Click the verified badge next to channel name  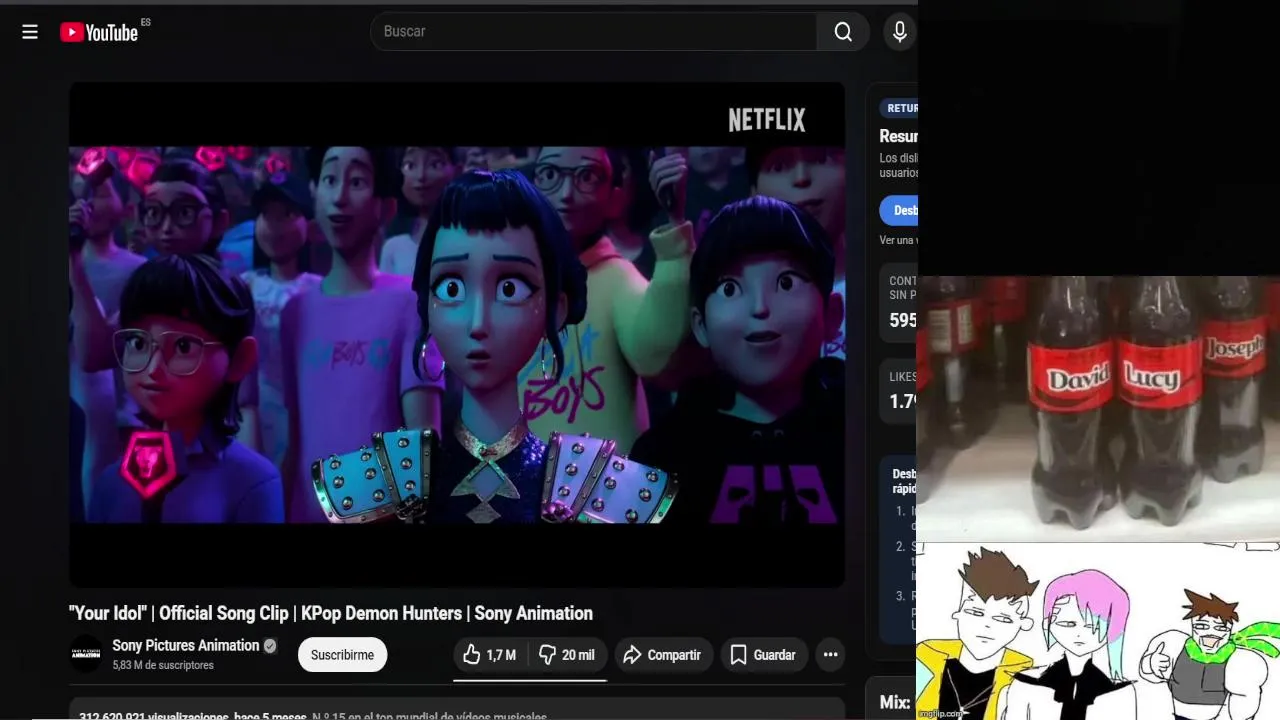click(270, 646)
